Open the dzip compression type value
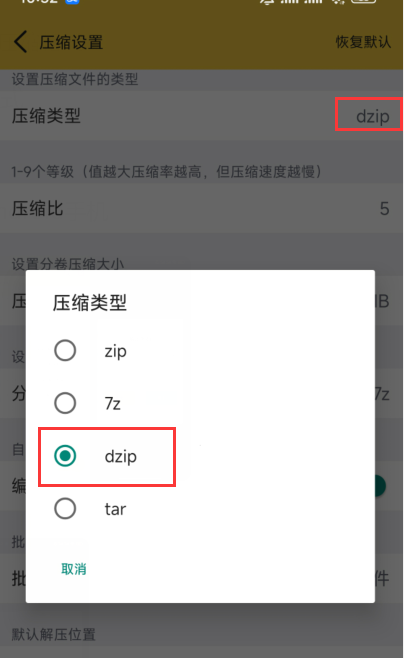404x658 pixels. coord(373,116)
